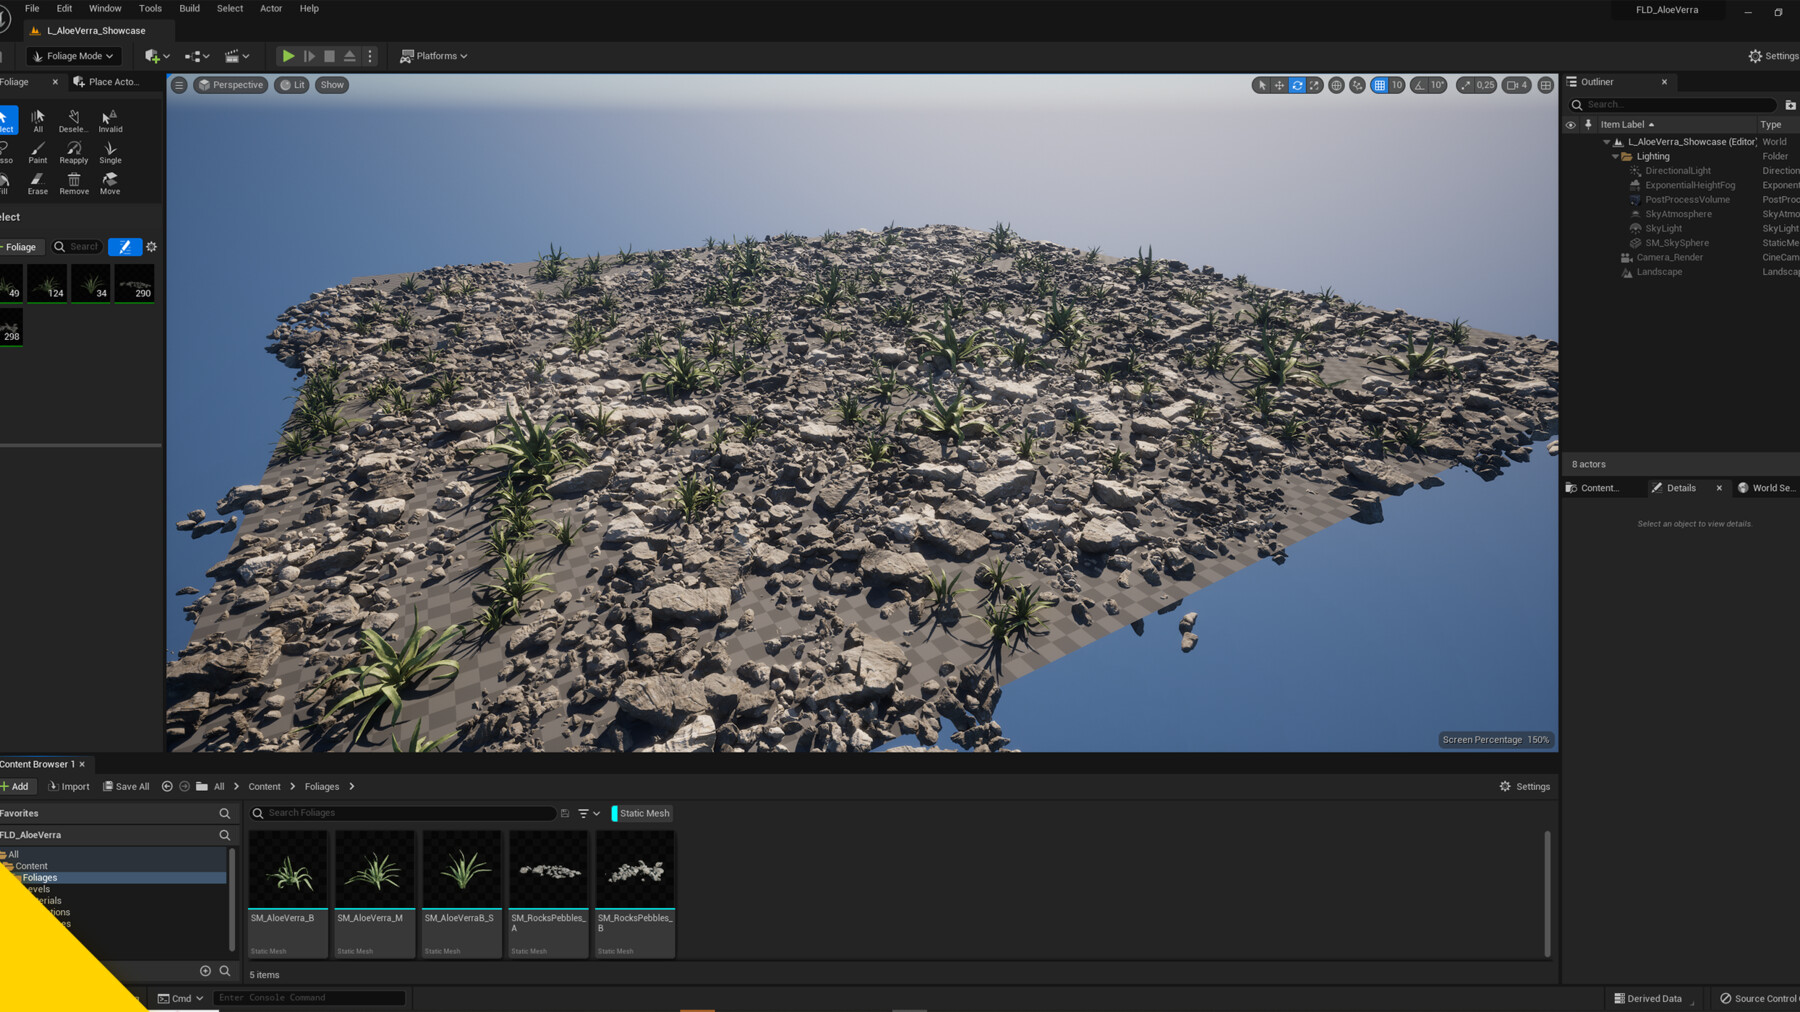
Task: Switch to the Single instance placement tool
Action: point(110,150)
